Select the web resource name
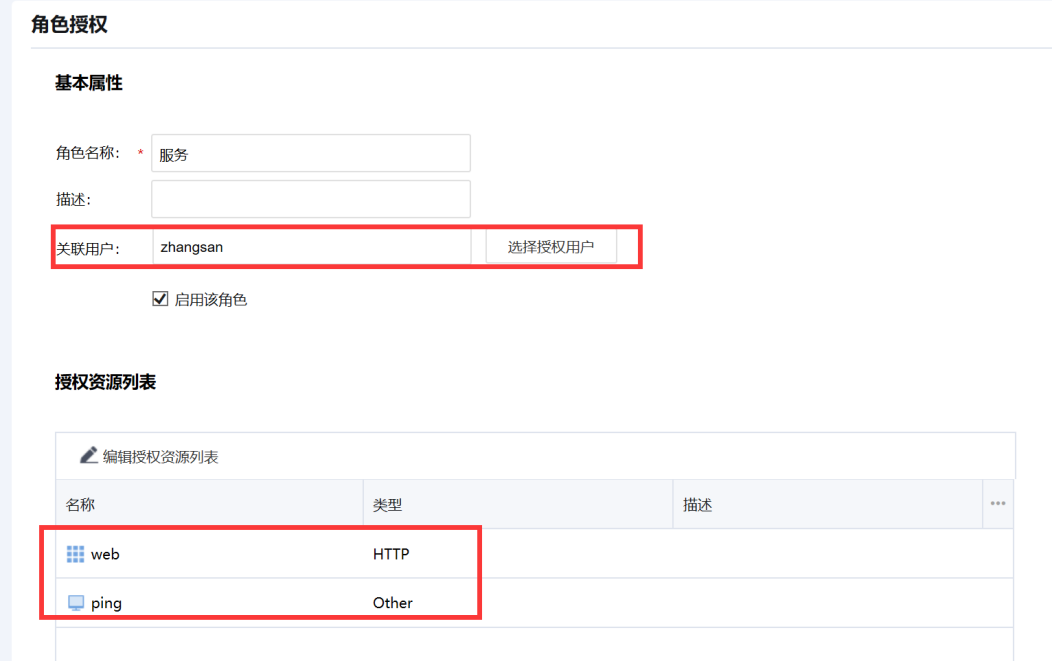1052x661 pixels. click(x=105, y=554)
